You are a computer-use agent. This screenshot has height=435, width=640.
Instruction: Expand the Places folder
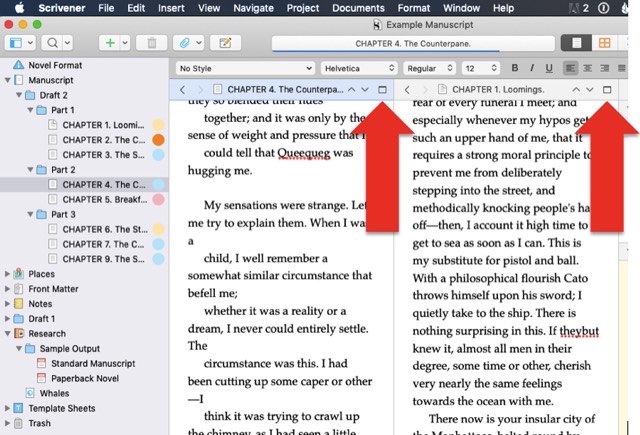(7, 274)
